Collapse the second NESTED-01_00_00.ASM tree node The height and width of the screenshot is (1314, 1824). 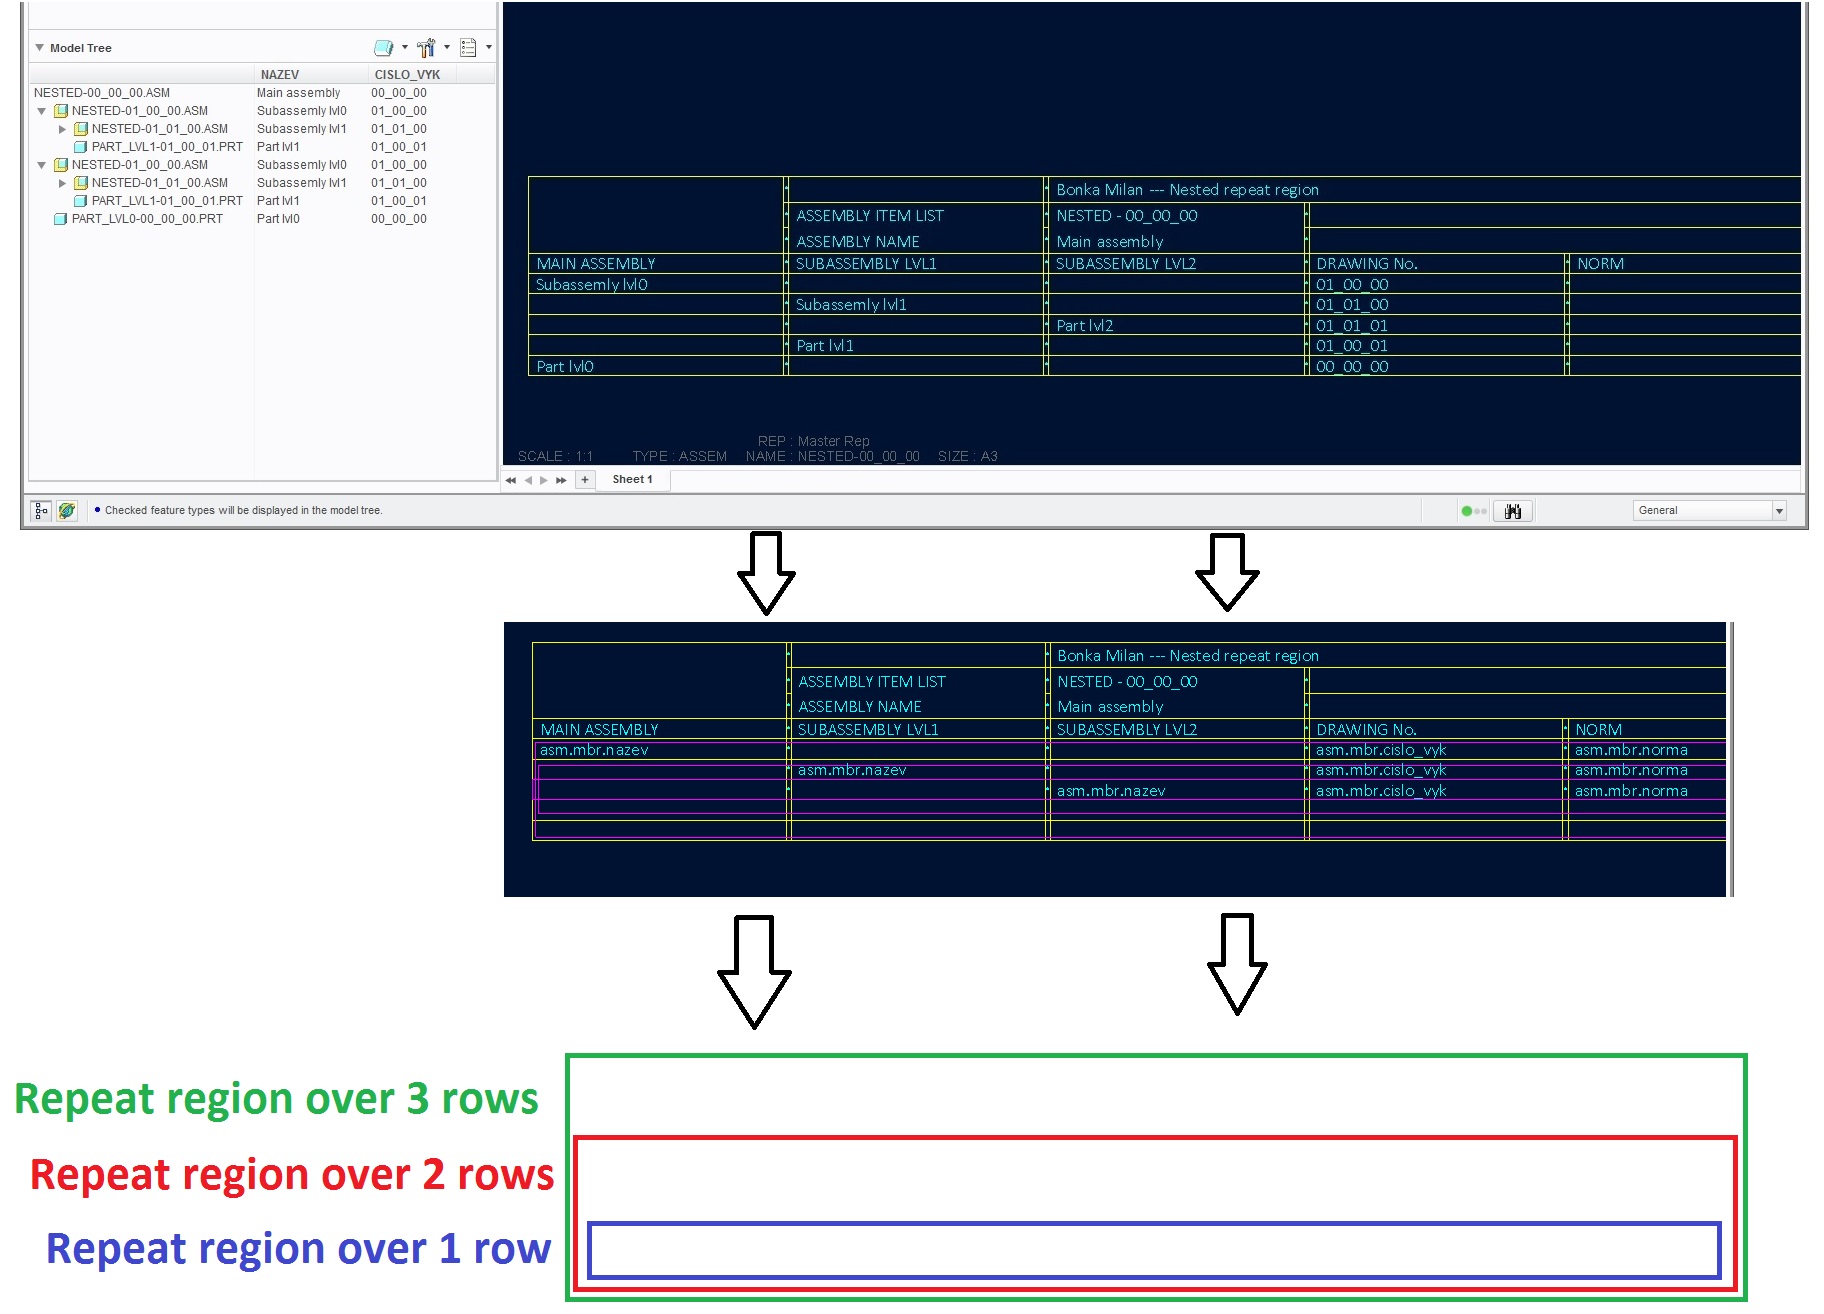coord(41,165)
